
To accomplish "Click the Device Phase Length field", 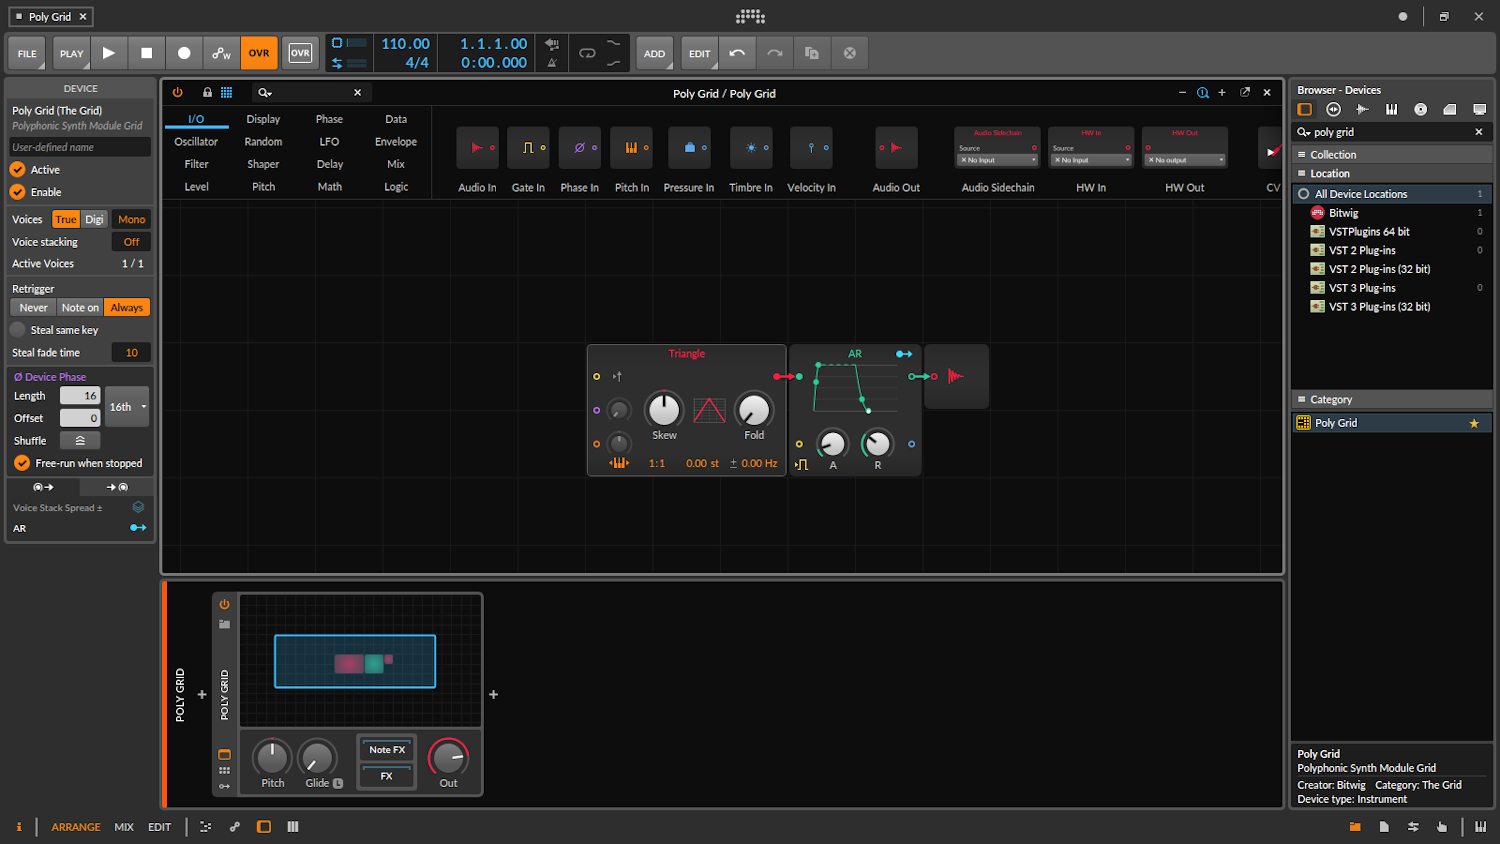I will 80,396.
